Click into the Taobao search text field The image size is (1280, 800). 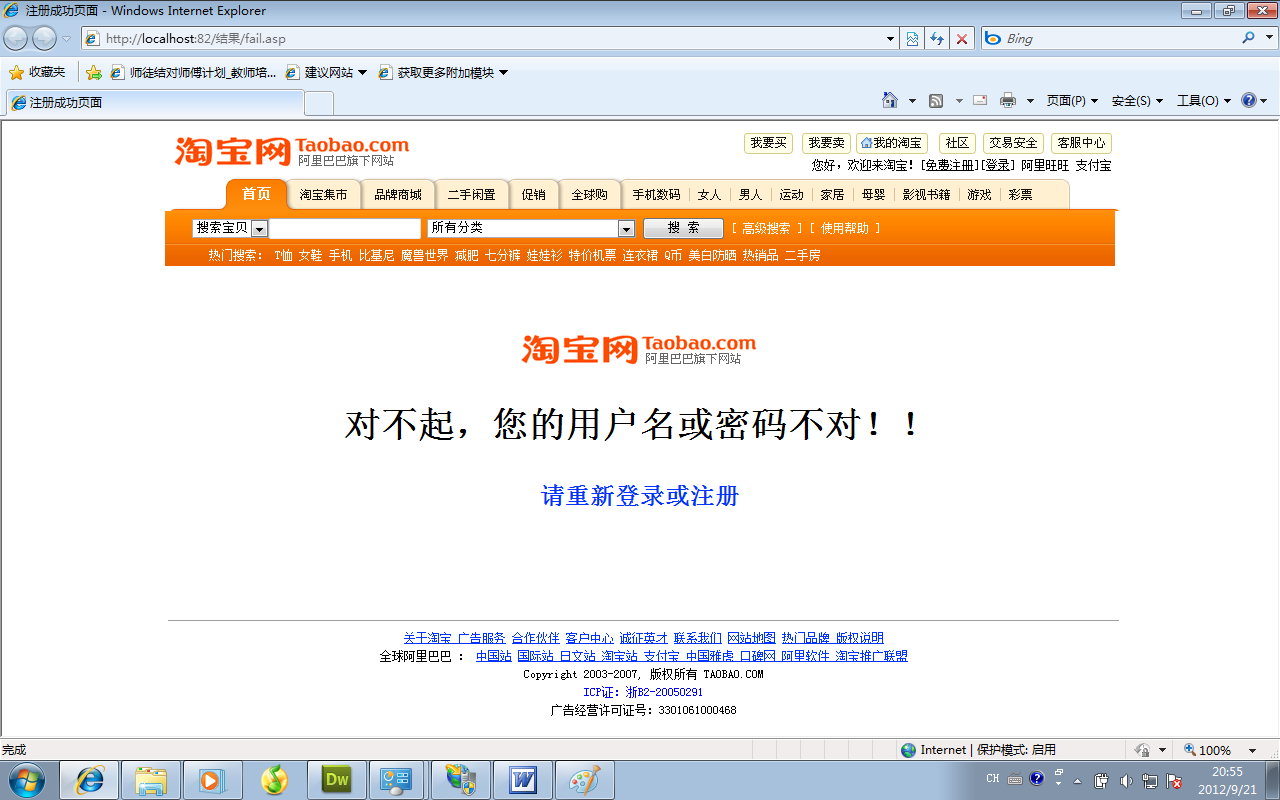[x=345, y=229]
